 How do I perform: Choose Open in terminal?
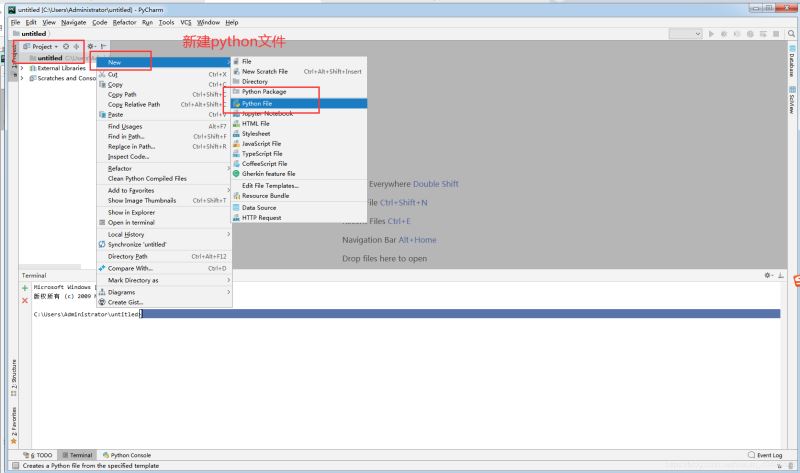pos(164,222)
